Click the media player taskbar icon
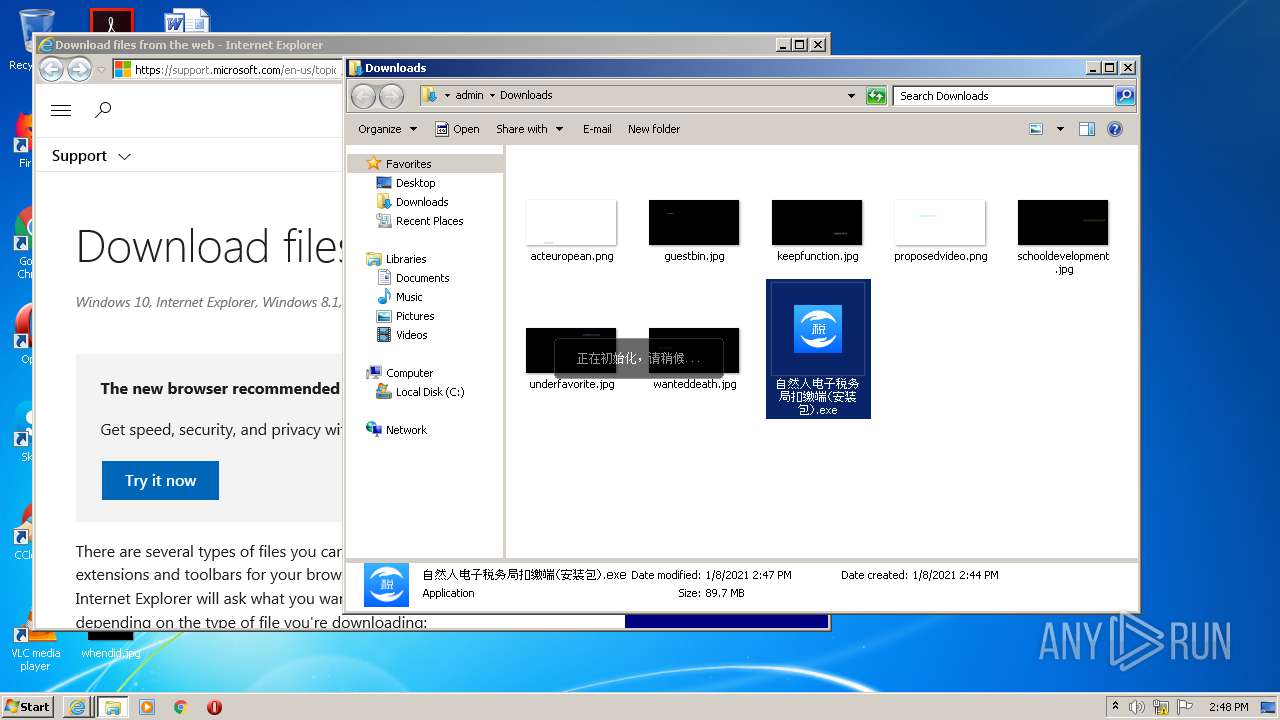The width and height of the screenshot is (1280, 720). pyautogui.click(x=147, y=707)
